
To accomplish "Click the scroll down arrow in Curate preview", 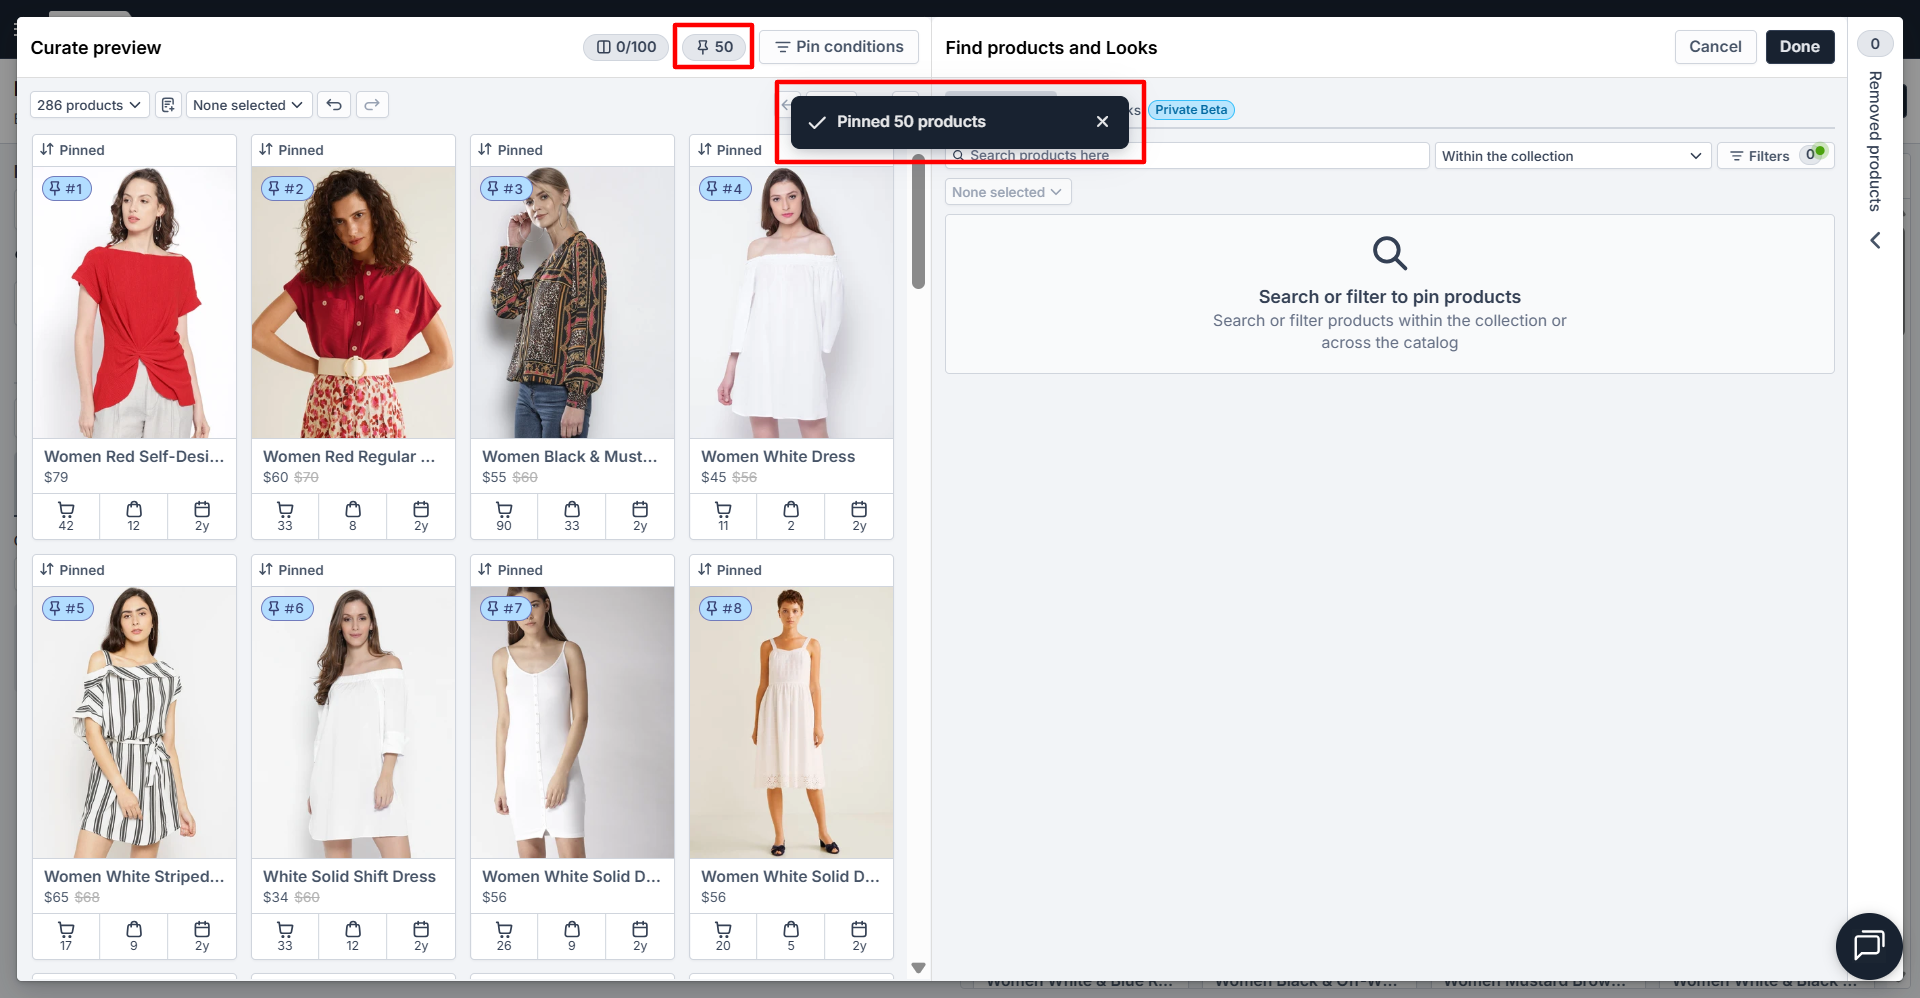I will [x=918, y=968].
